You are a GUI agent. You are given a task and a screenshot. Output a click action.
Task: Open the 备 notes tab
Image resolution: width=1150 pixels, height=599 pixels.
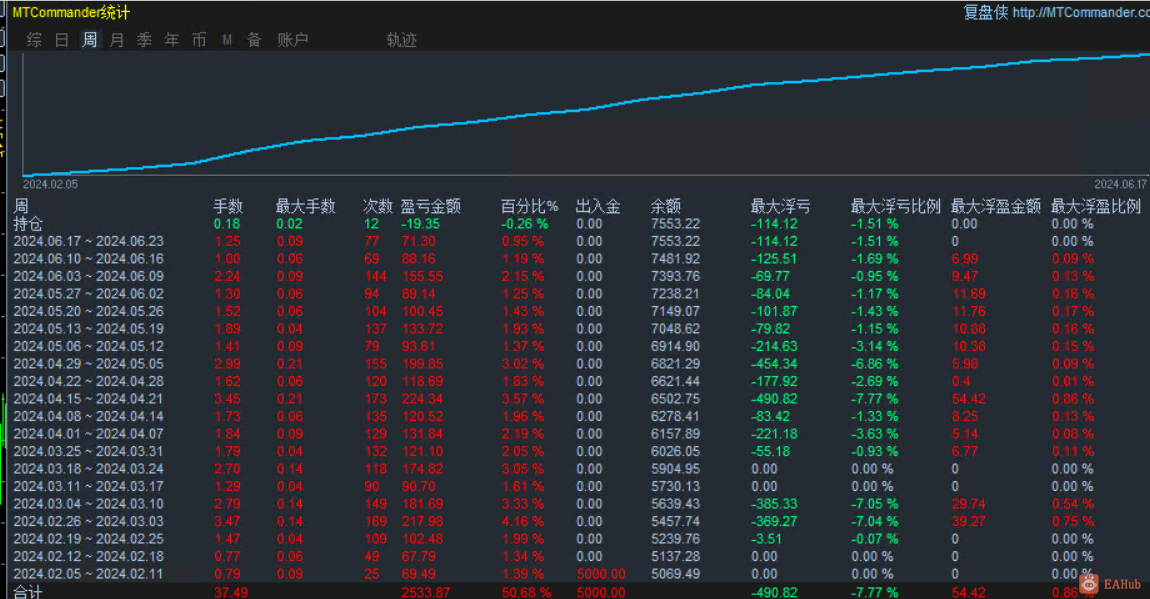point(254,40)
